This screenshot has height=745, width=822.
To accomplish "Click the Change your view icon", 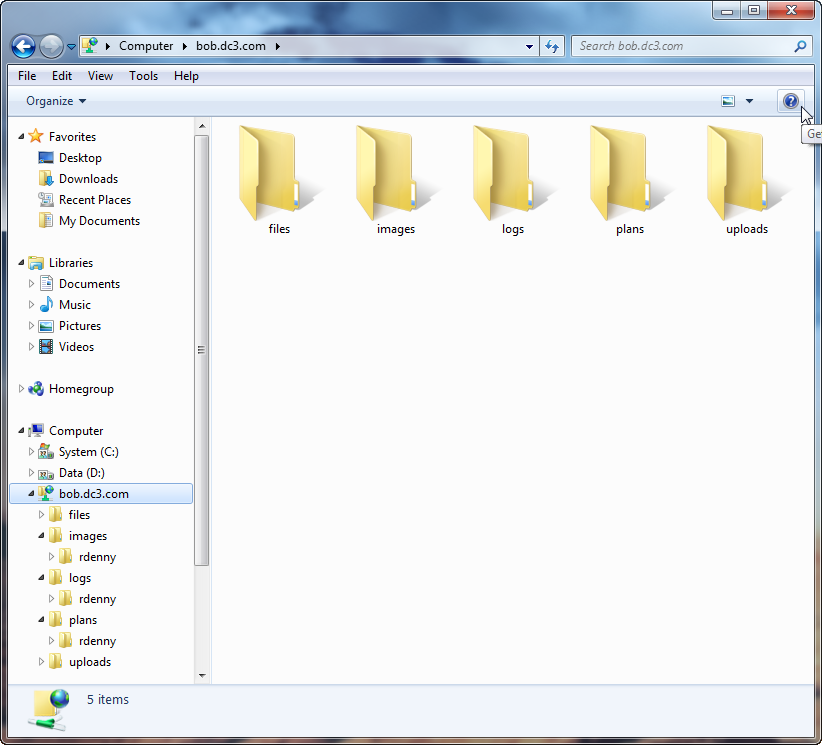I will (728, 101).
